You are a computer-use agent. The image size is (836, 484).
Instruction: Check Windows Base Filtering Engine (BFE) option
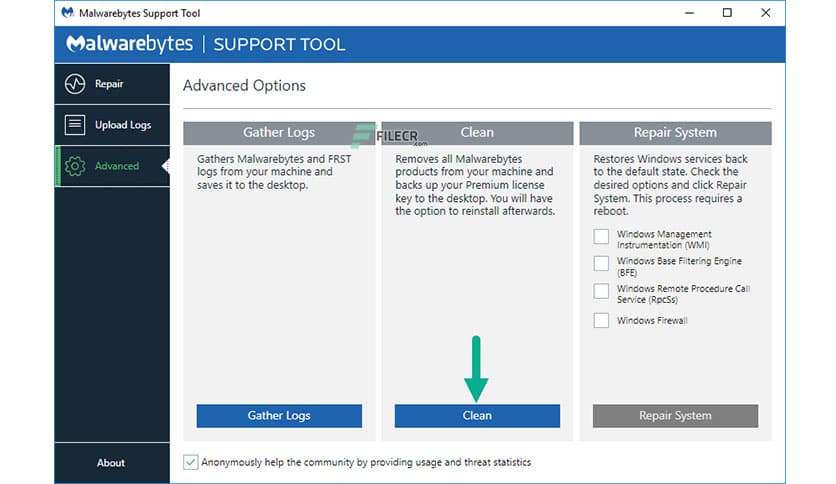pos(601,263)
